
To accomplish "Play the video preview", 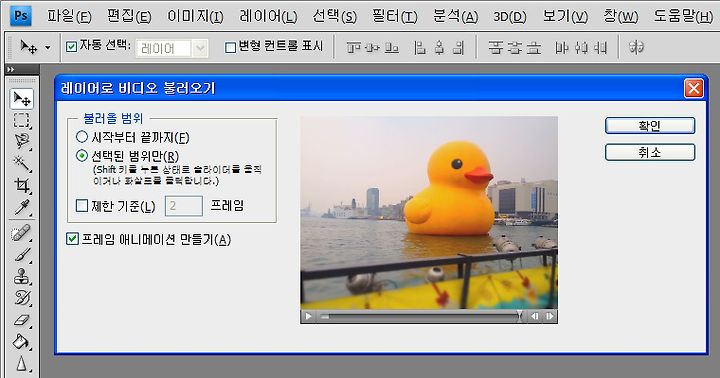I will click(x=309, y=316).
